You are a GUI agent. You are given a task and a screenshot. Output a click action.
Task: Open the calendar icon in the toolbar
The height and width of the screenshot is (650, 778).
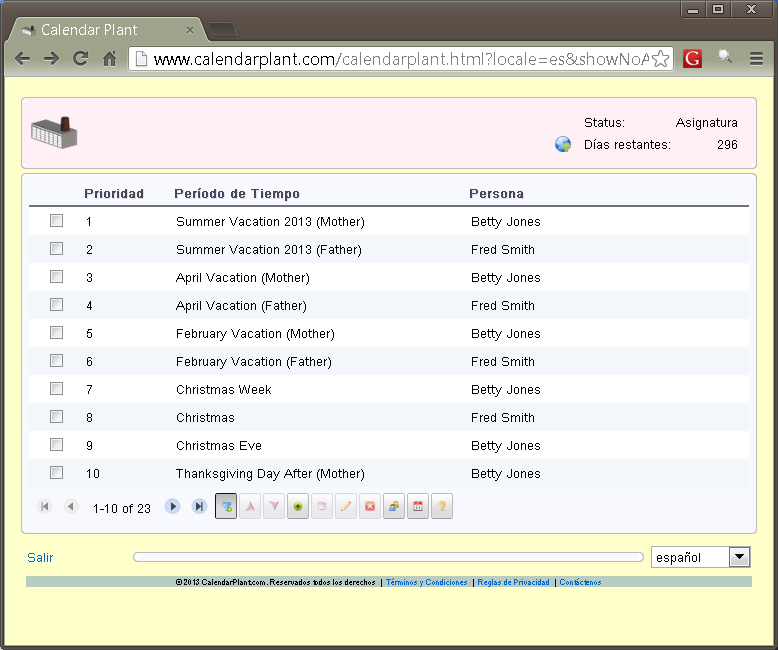tap(418, 507)
